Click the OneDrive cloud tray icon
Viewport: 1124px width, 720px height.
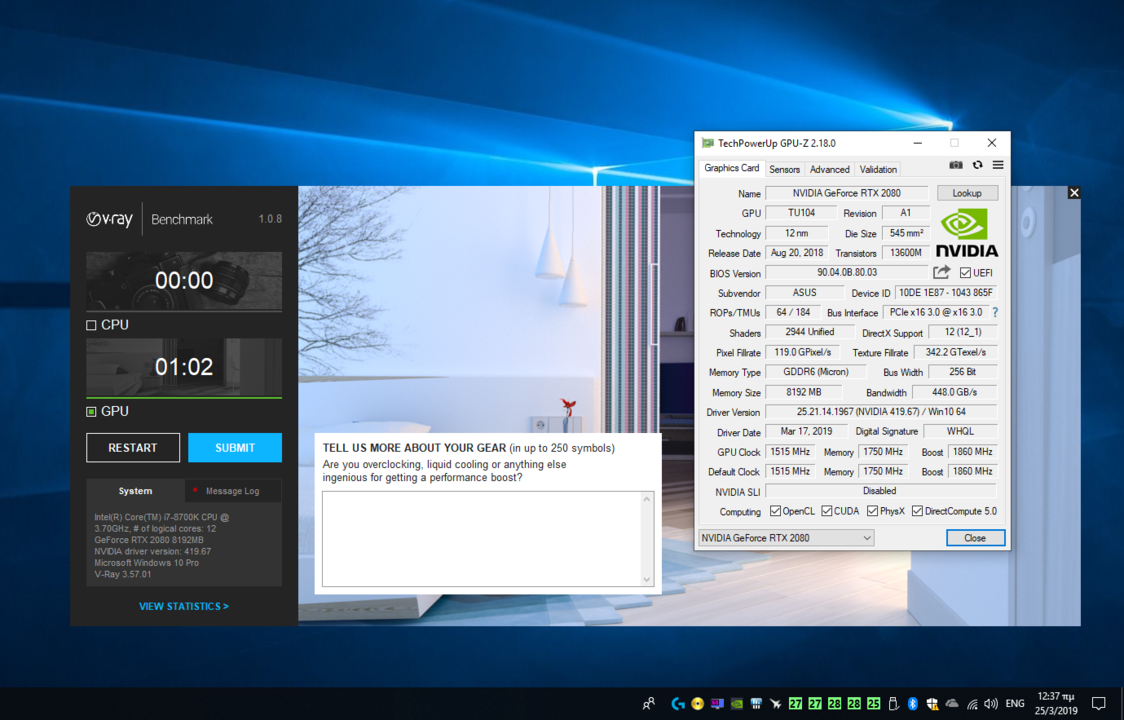click(952, 703)
